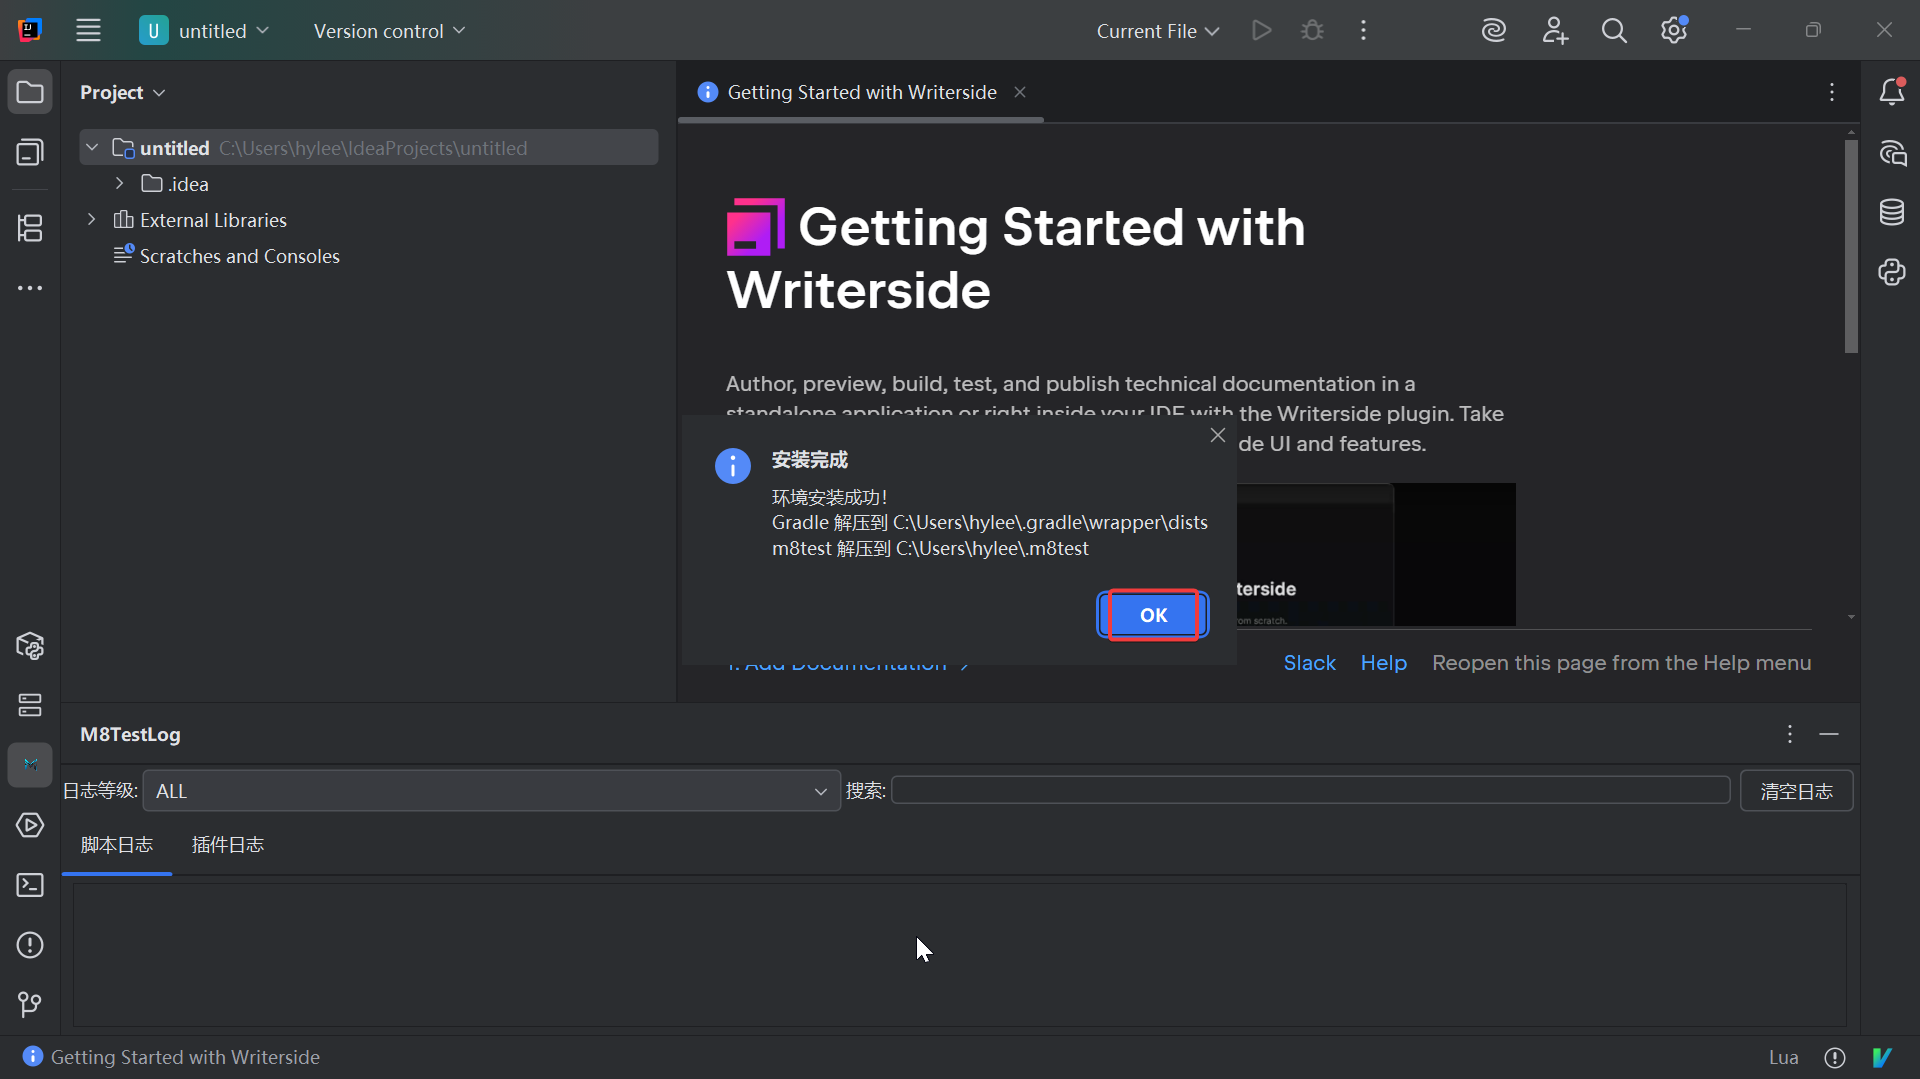The image size is (1920, 1079).
Task: Click OK in the installation complete dialog
Action: point(1153,615)
